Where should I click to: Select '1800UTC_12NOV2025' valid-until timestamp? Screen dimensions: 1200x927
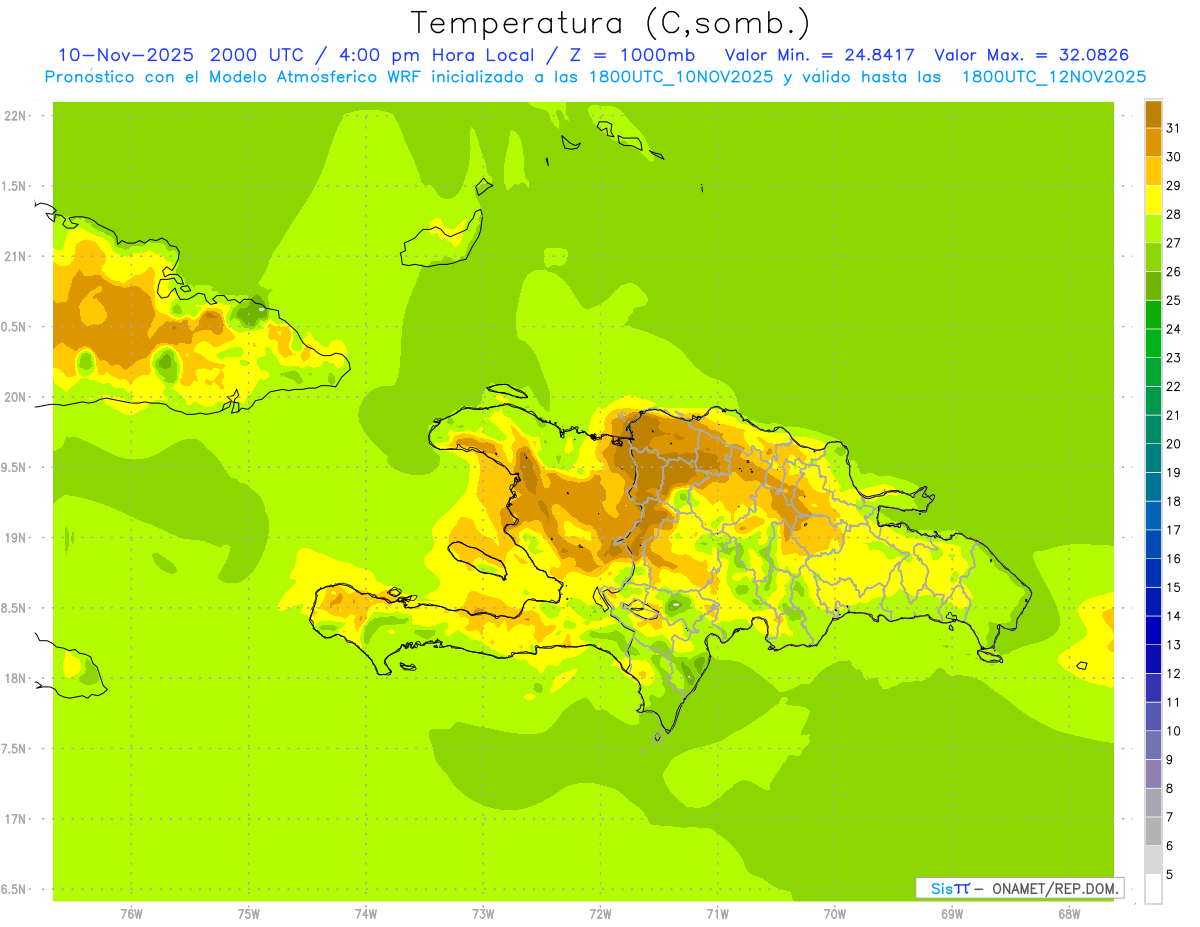click(x=1054, y=77)
